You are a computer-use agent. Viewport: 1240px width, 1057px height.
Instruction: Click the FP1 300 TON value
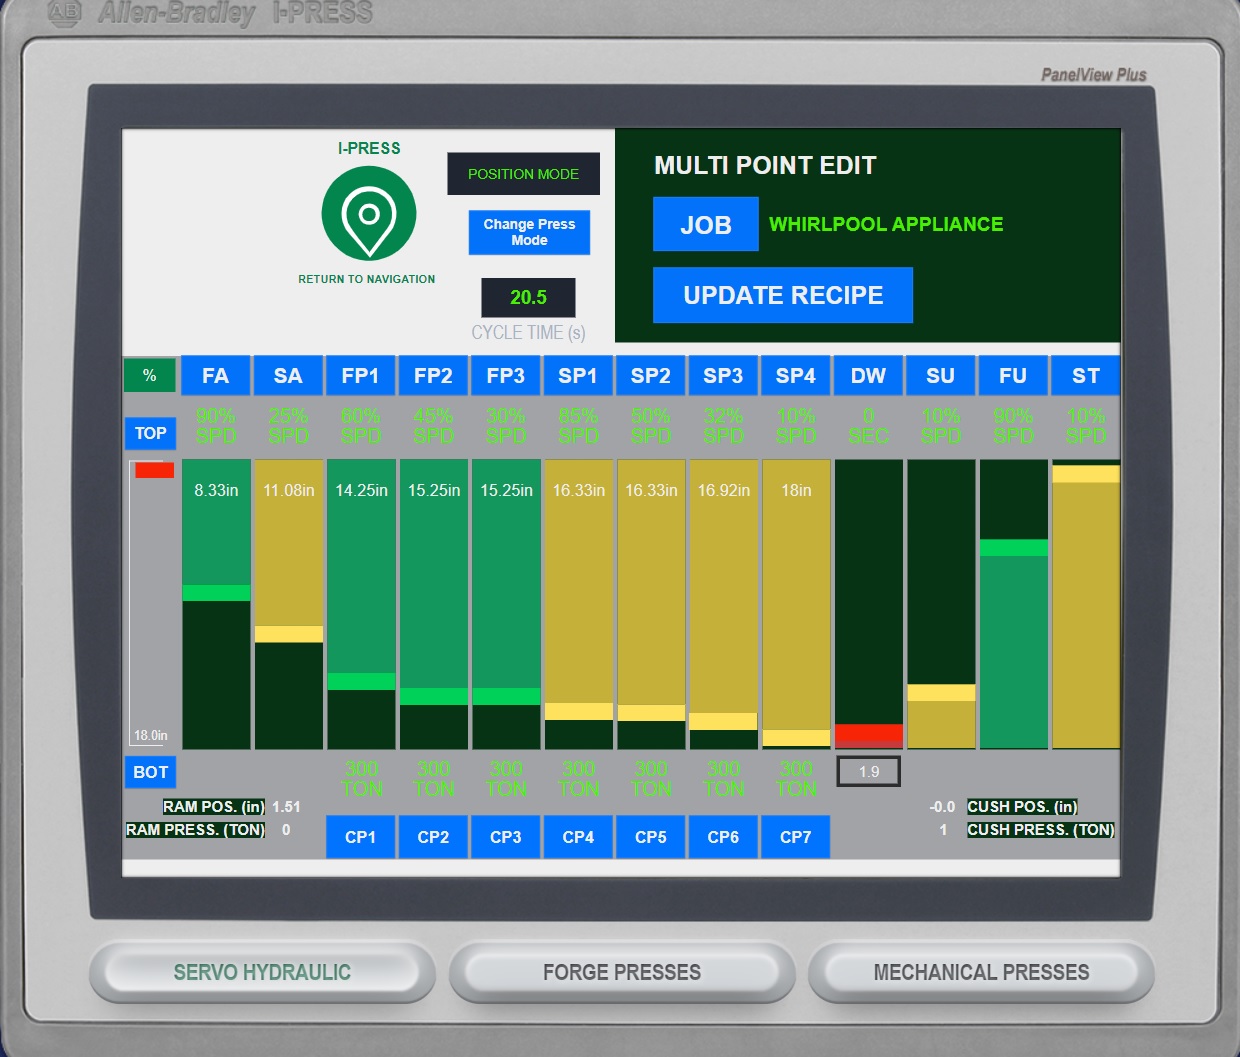(361, 779)
